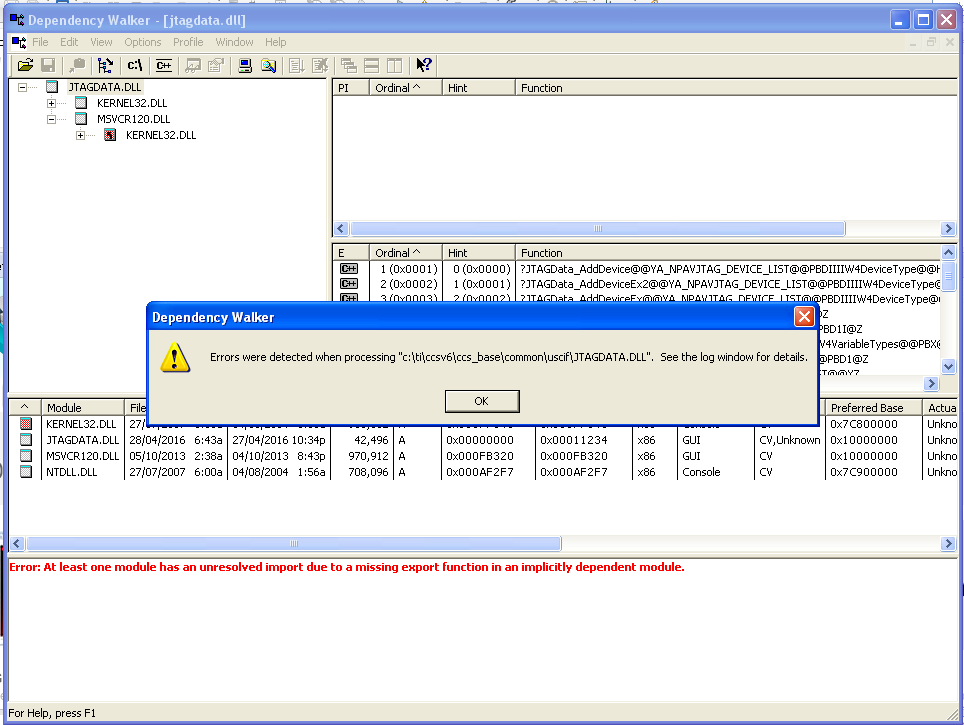Image resolution: width=964 pixels, height=725 pixels.
Task: Click the red error message in log pane
Action: (347, 567)
